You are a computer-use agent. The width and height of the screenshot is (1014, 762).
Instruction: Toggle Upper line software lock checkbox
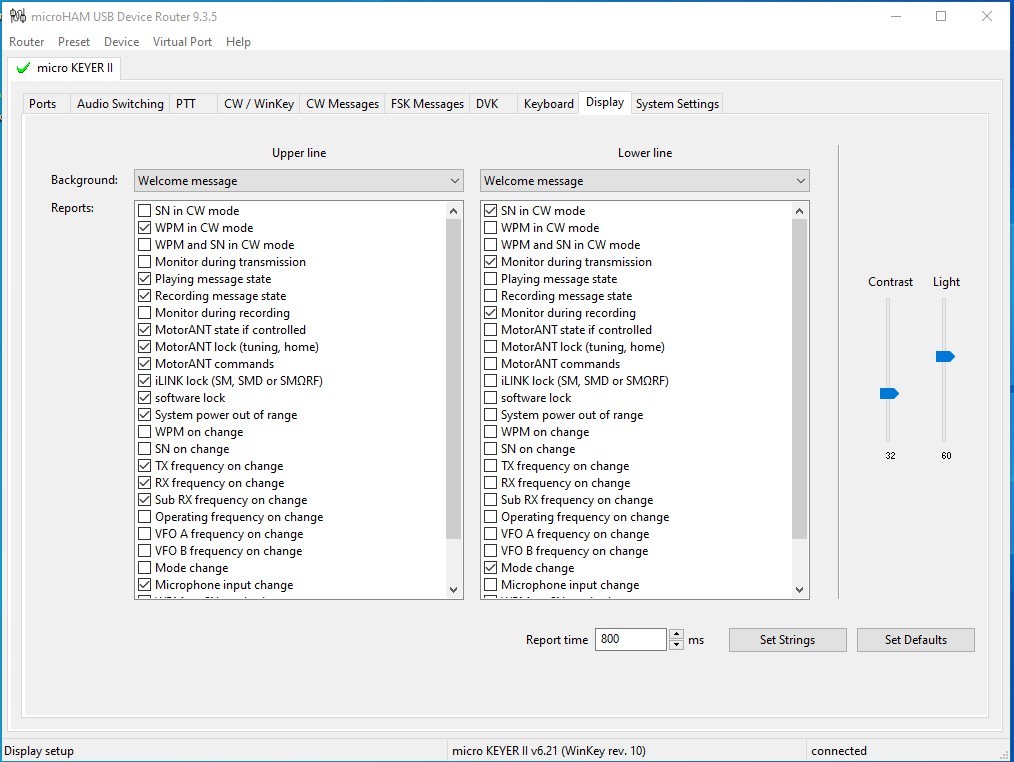point(145,398)
